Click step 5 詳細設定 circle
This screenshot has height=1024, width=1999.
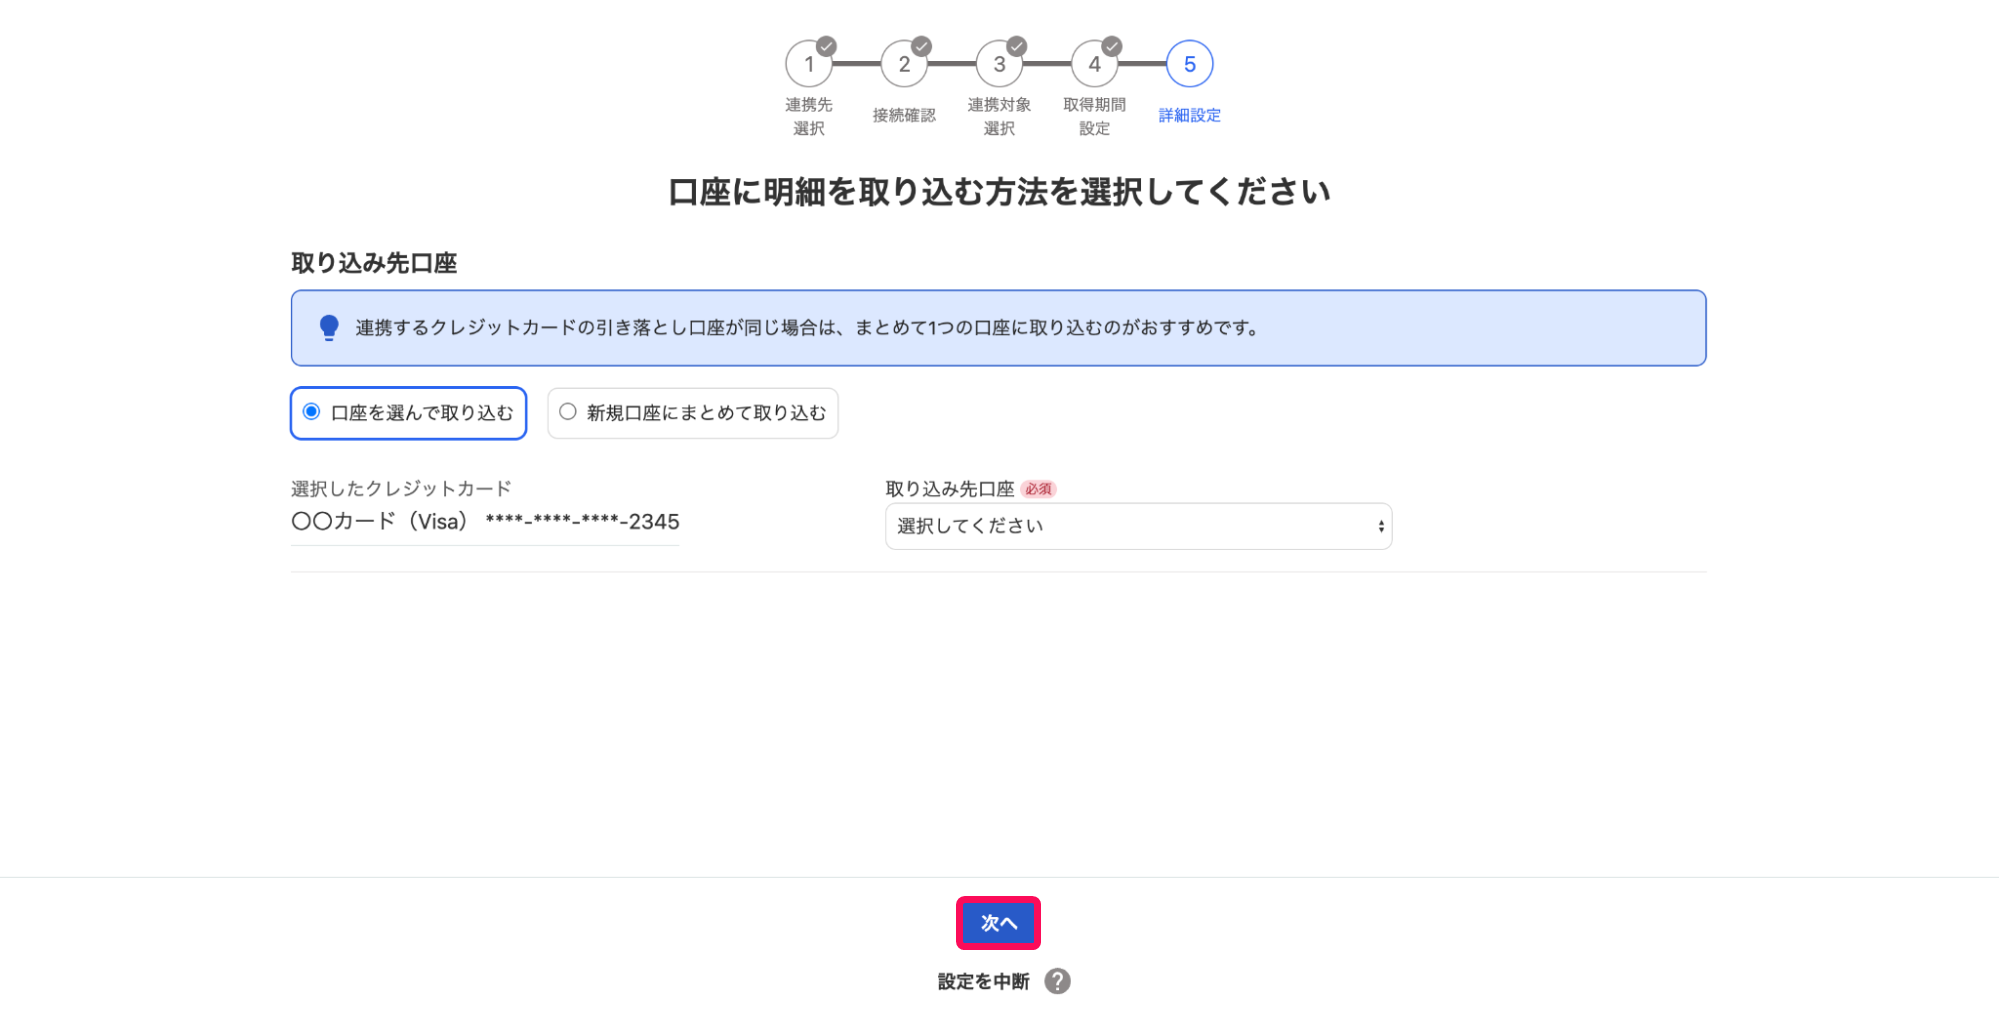point(1190,64)
